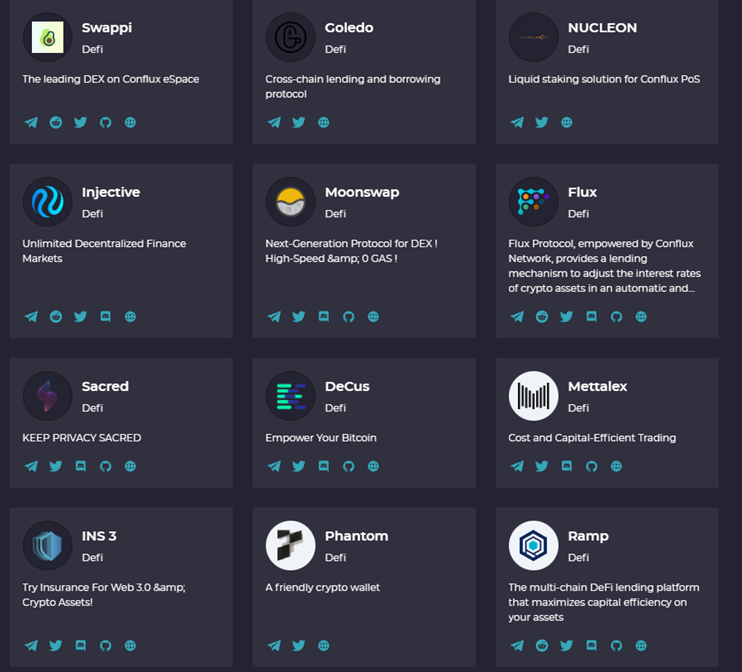Visit Phantom's website globe icon
Screen dimensions: 742x672
pyautogui.click(x=324, y=645)
